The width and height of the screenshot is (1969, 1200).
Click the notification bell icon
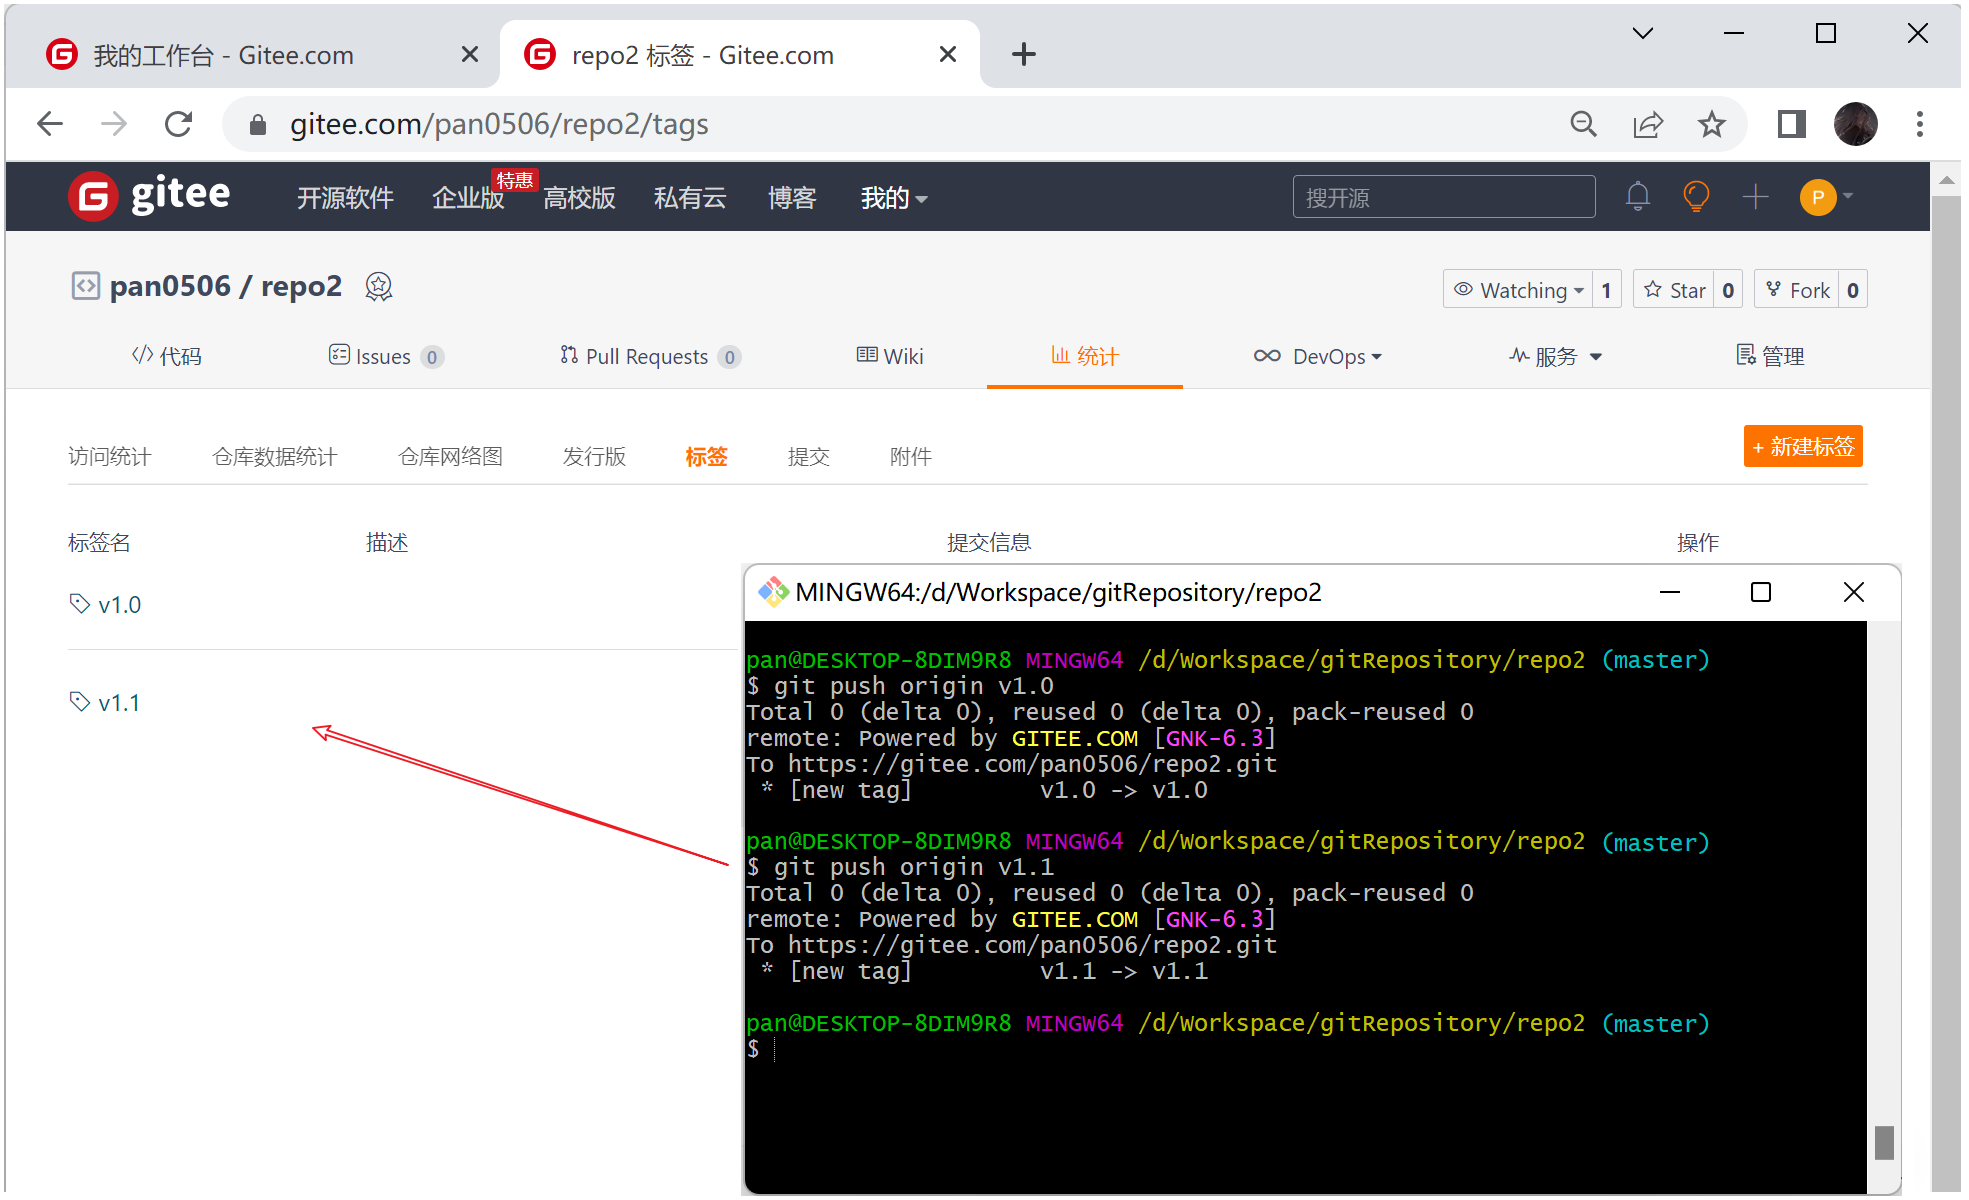coord(1637,196)
